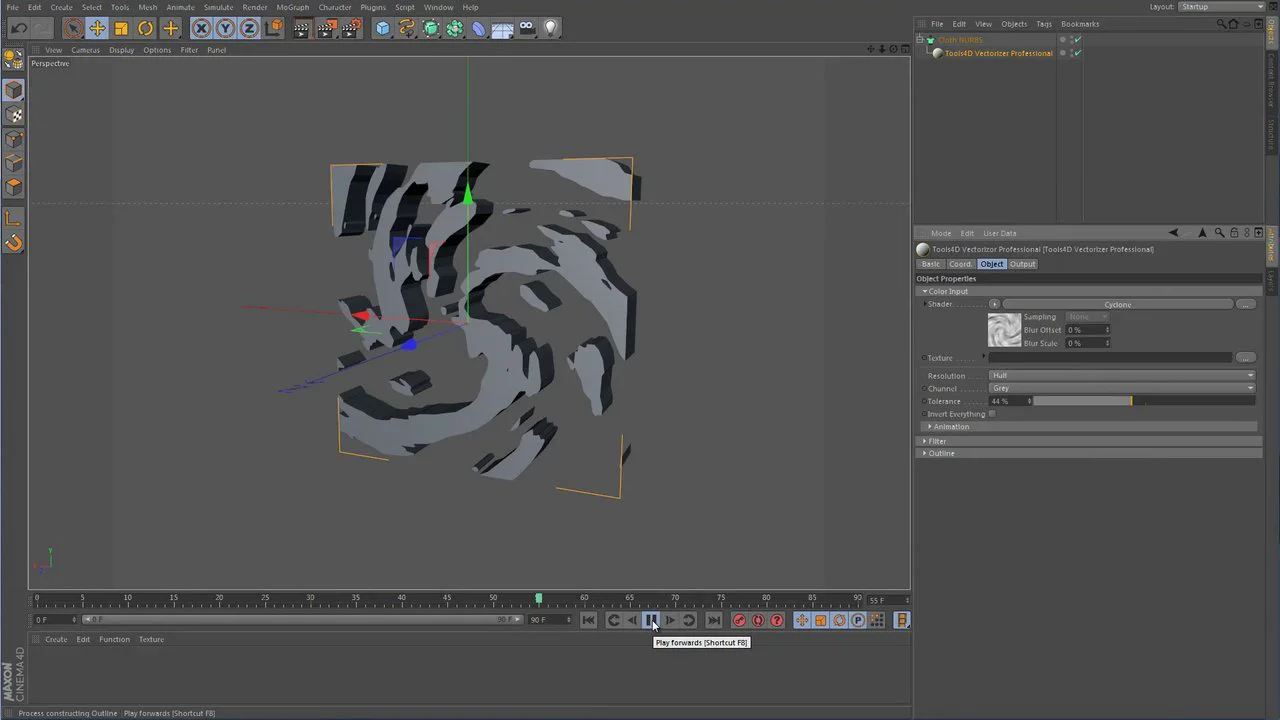Viewport: 1280px width, 720px height.
Task: Click the Render to Picture Viewer icon
Action: click(x=326, y=29)
